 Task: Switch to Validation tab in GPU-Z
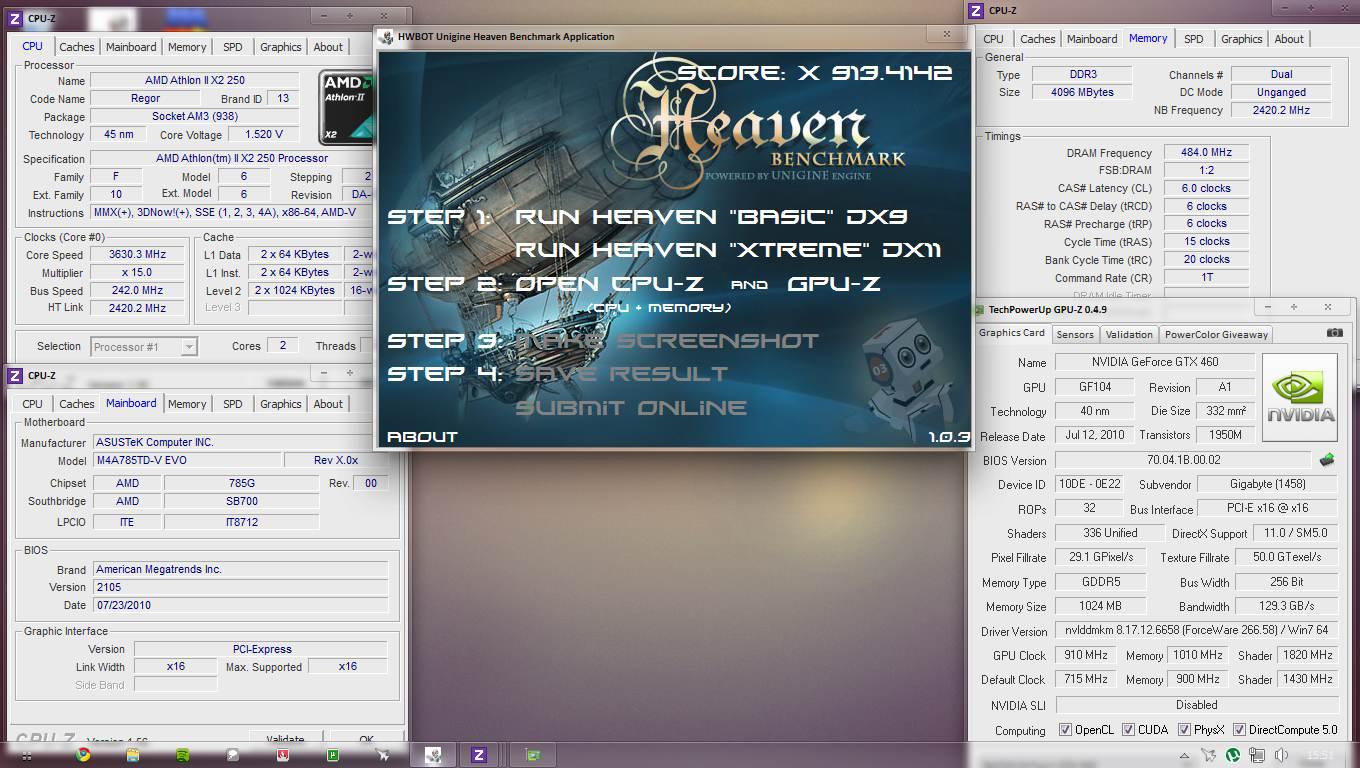pyautogui.click(x=1129, y=334)
